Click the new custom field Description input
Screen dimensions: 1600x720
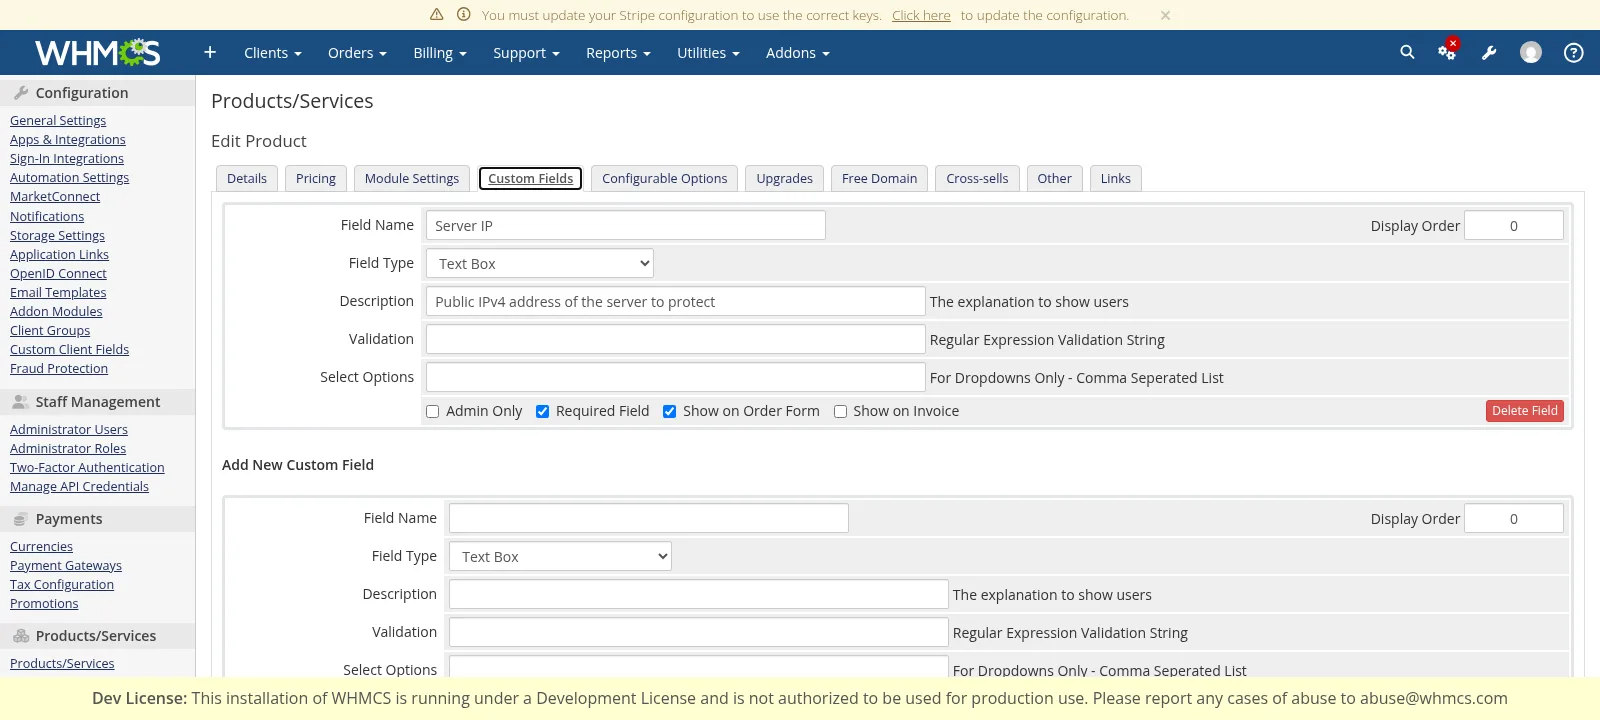pos(699,595)
